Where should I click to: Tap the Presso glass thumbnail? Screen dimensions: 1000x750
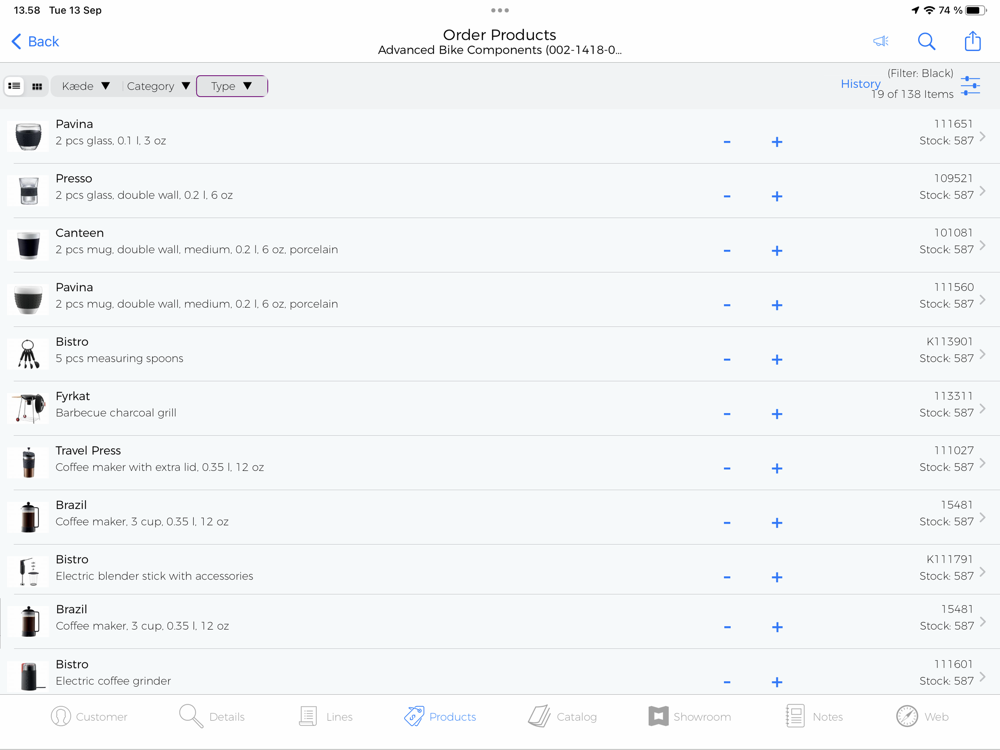(x=28, y=190)
